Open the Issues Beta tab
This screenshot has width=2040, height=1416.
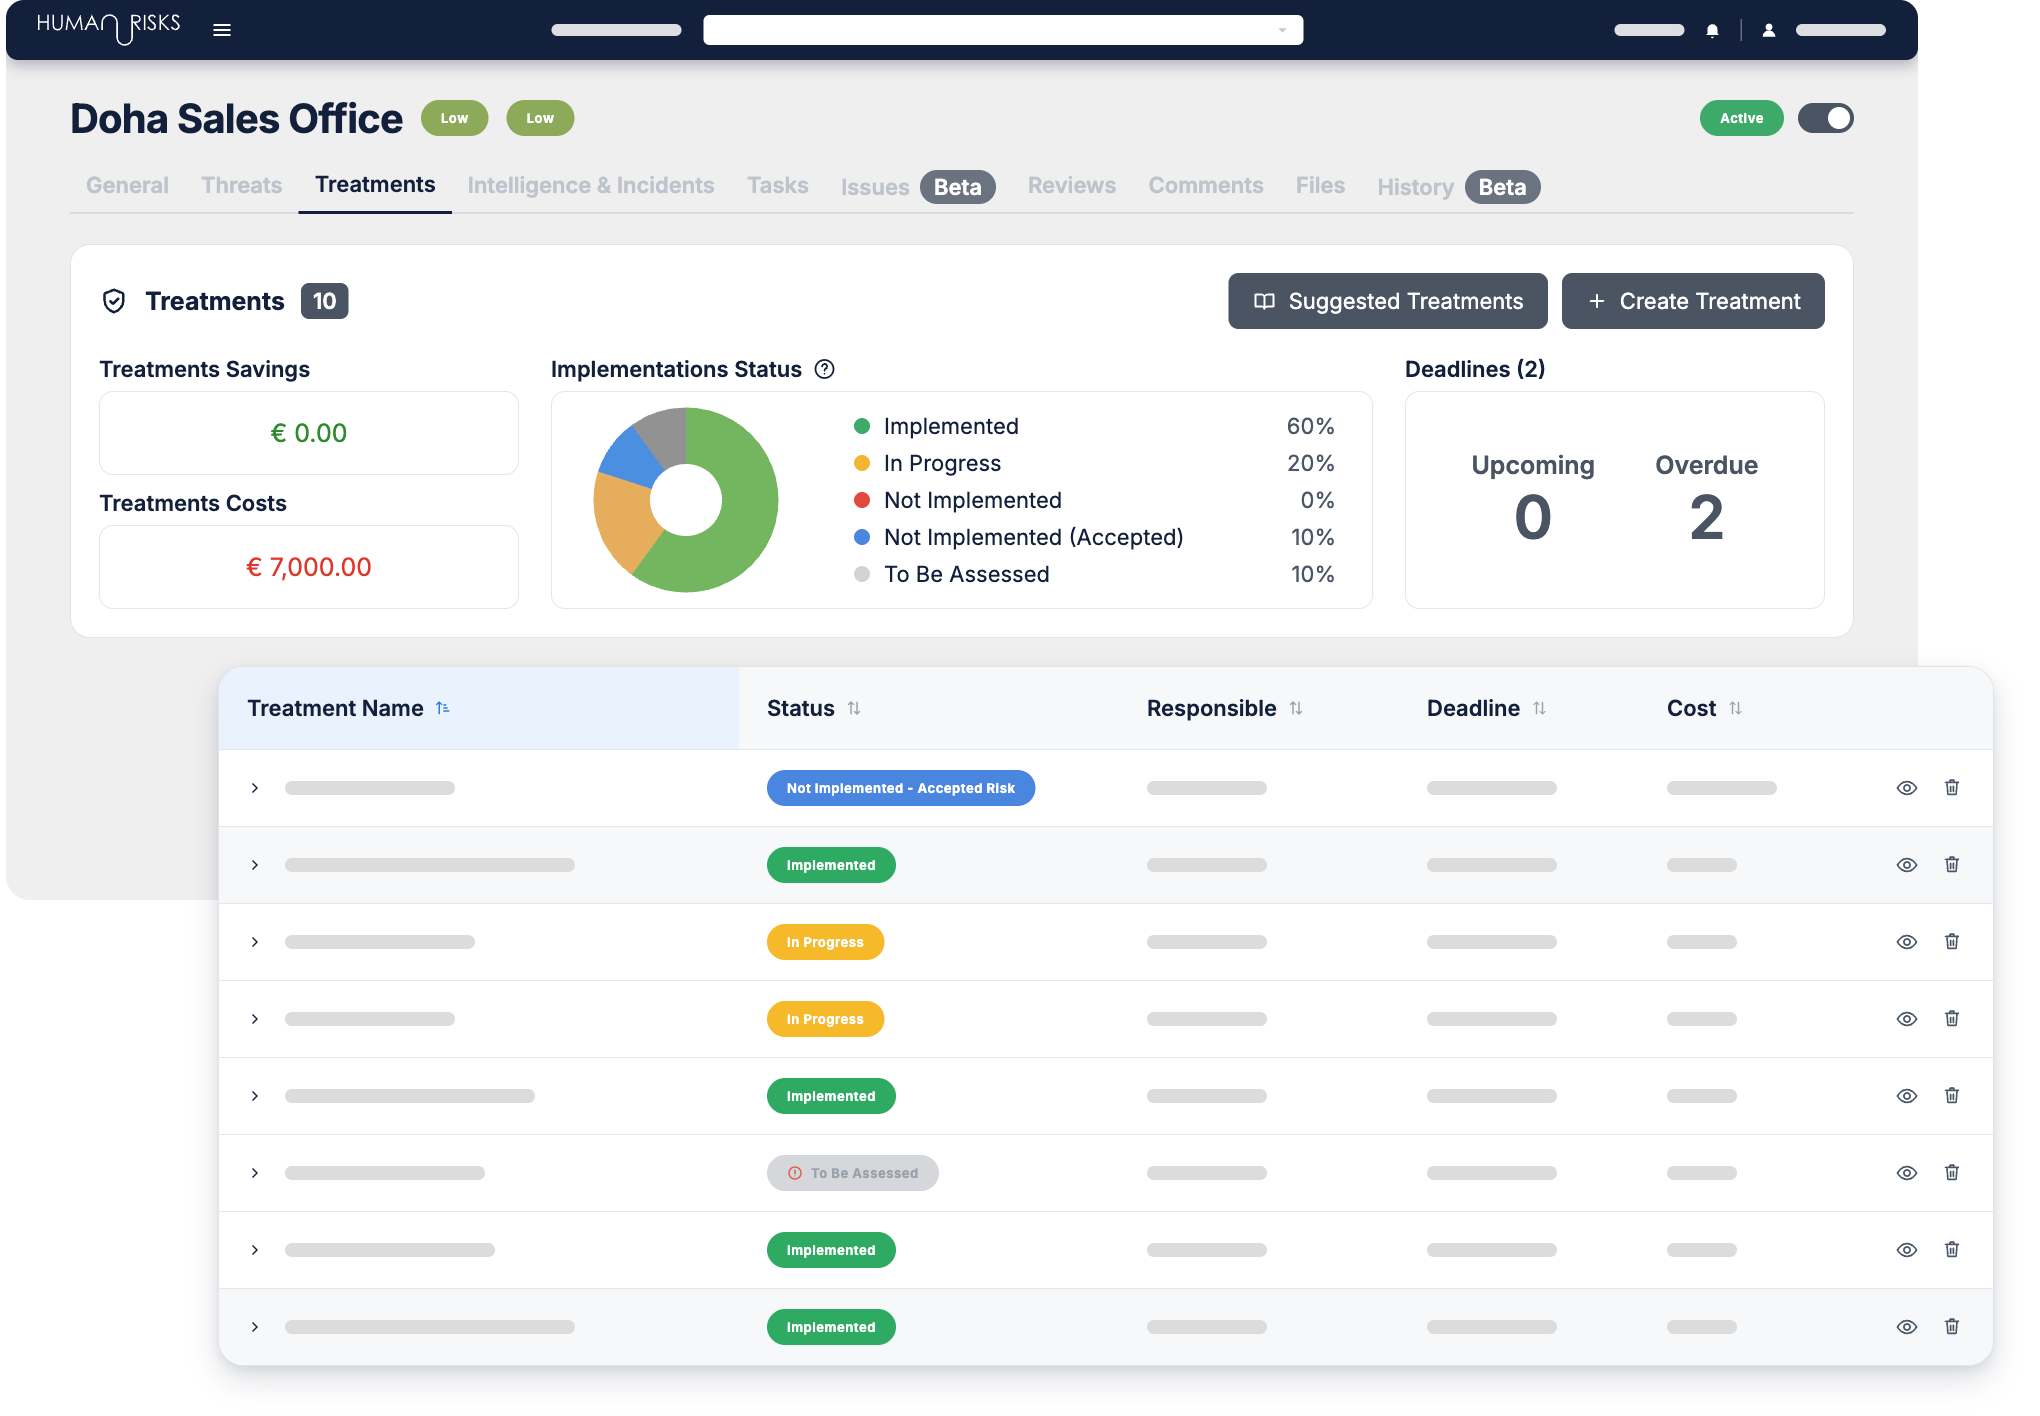pyautogui.click(x=918, y=187)
